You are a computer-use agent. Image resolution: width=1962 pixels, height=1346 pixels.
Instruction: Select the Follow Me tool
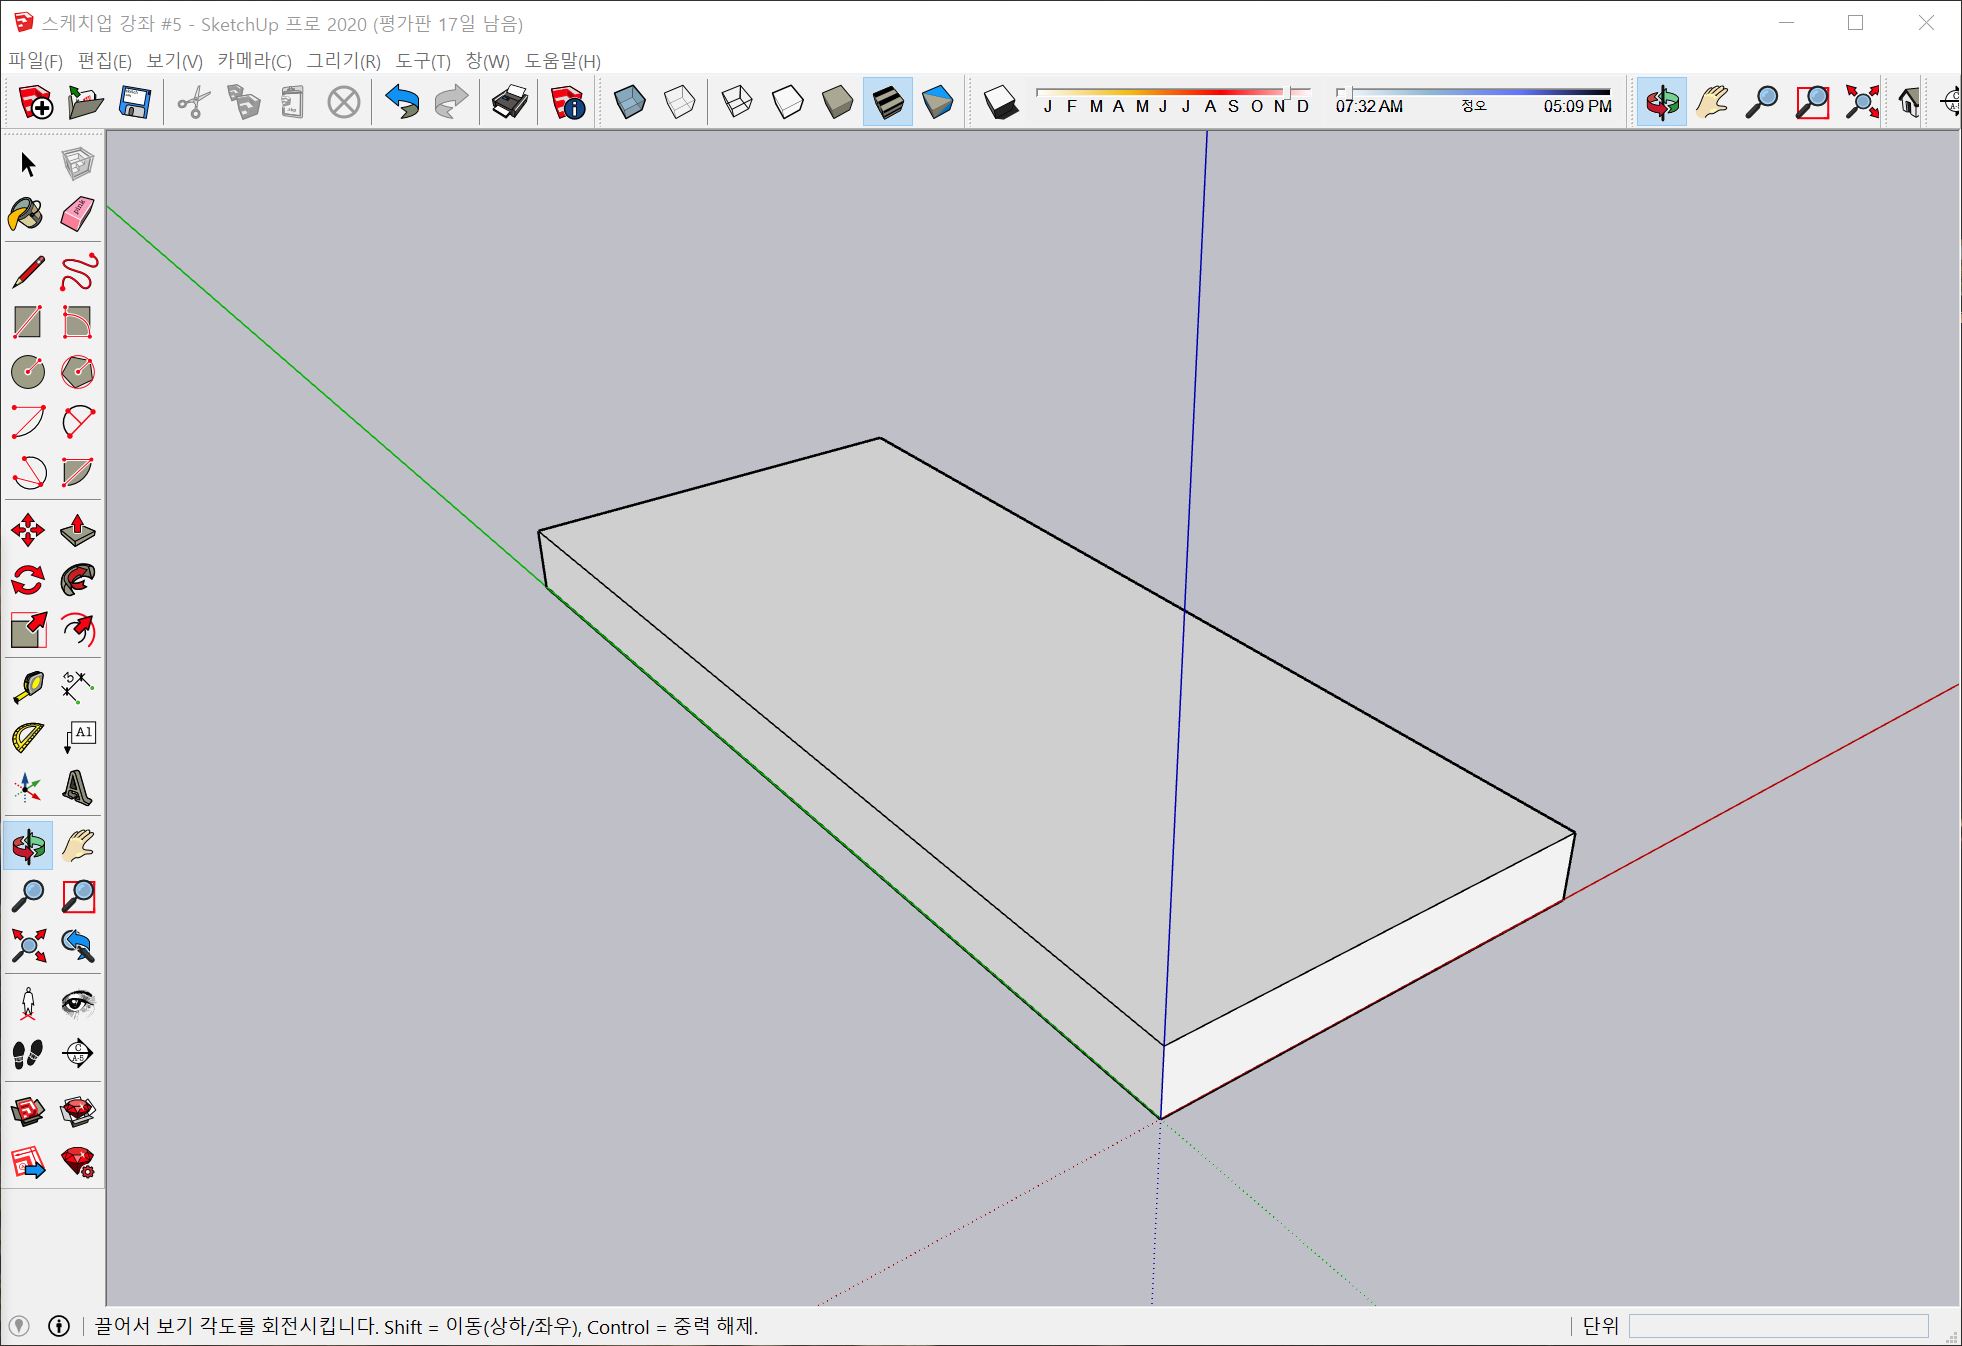pyautogui.click(x=77, y=580)
